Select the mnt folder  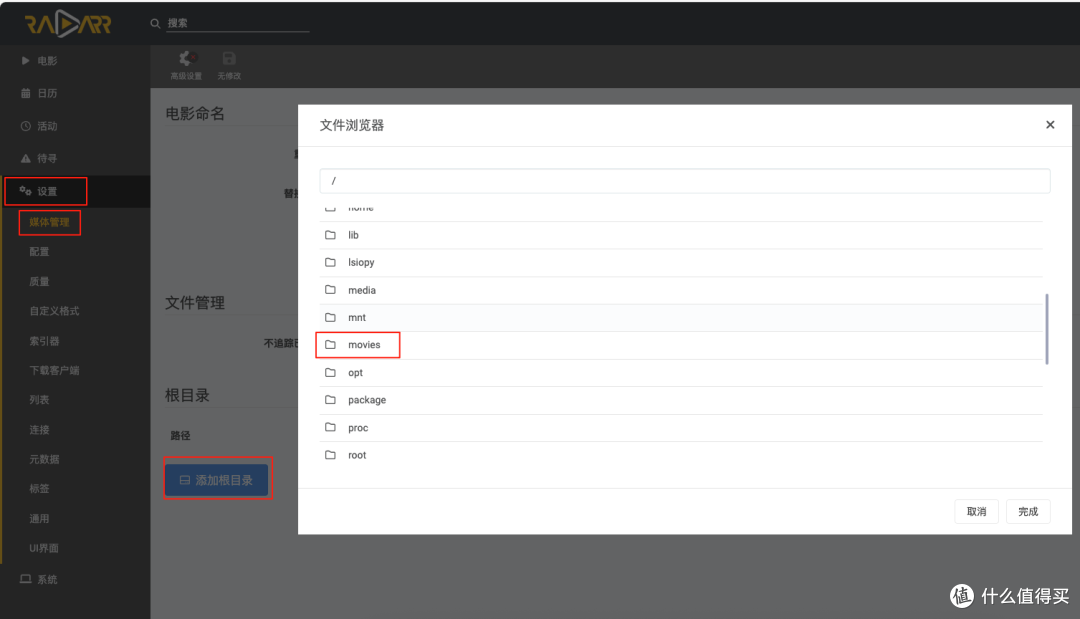pyautogui.click(x=681, y=318)
